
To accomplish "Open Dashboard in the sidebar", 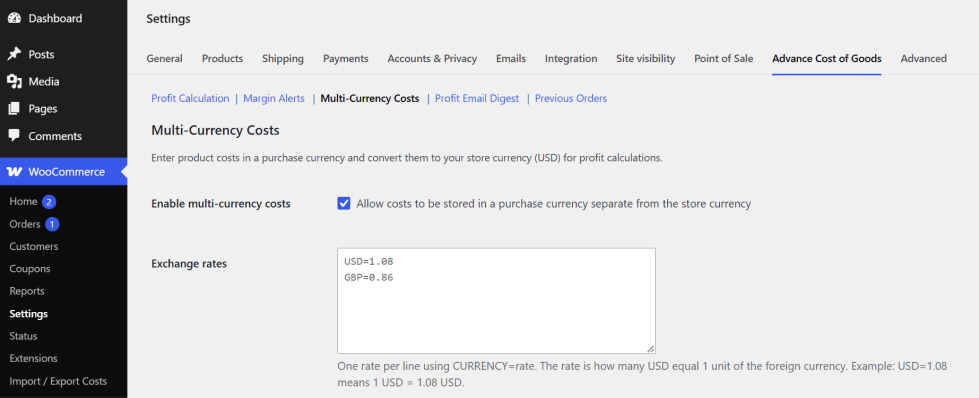I will 55,19.
